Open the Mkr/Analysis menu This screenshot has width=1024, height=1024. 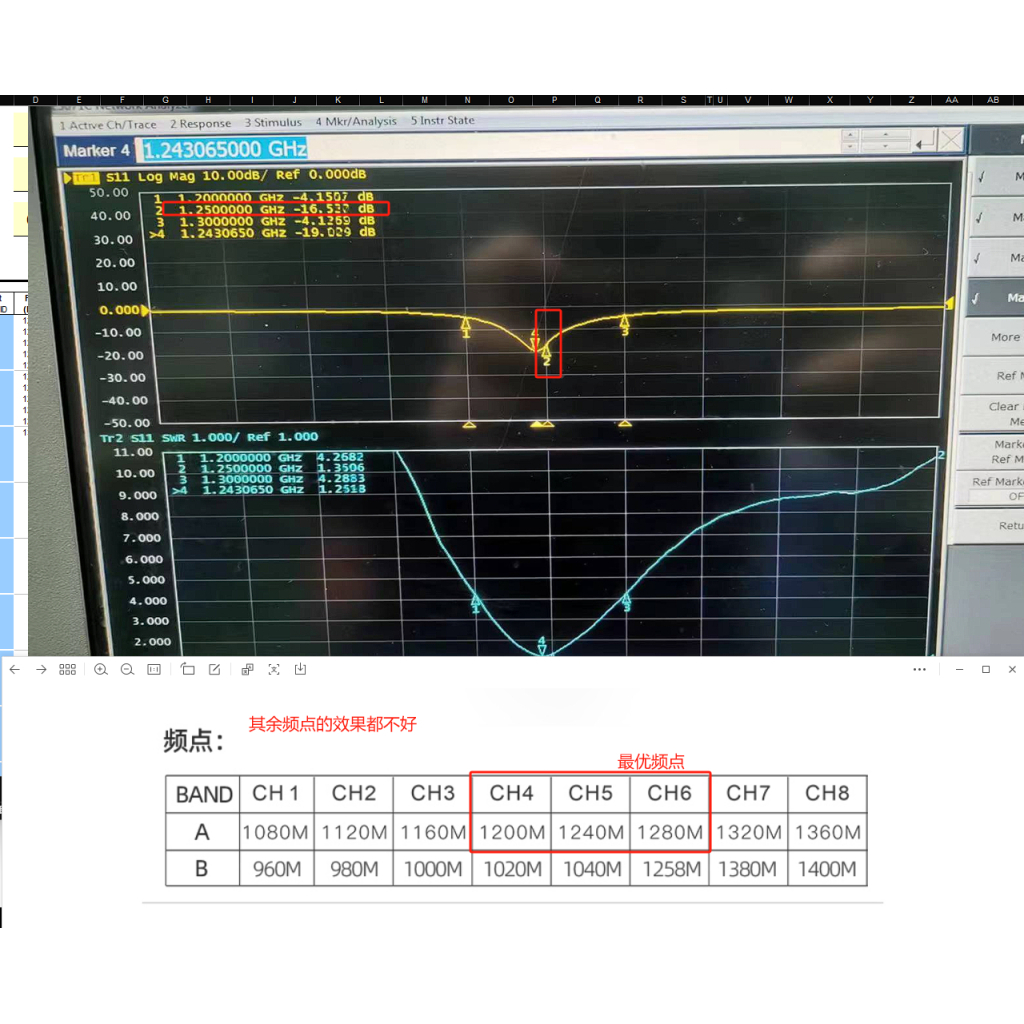tap(356, 121)
